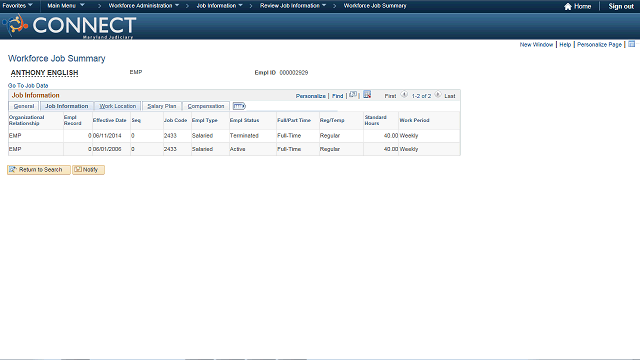
Task: Click the Job Information grid title
Action: [x=36, y=95]
